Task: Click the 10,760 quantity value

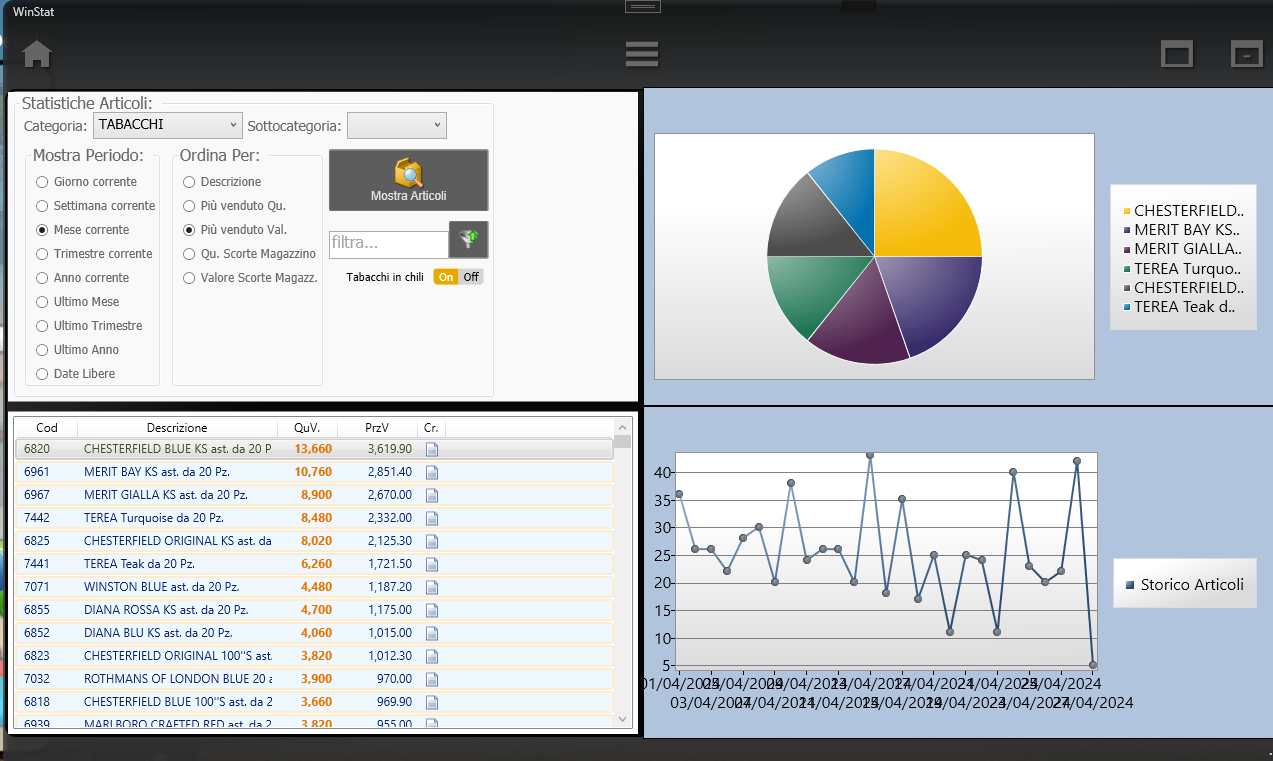Action: pyautogui.click(x=313, y=472)
